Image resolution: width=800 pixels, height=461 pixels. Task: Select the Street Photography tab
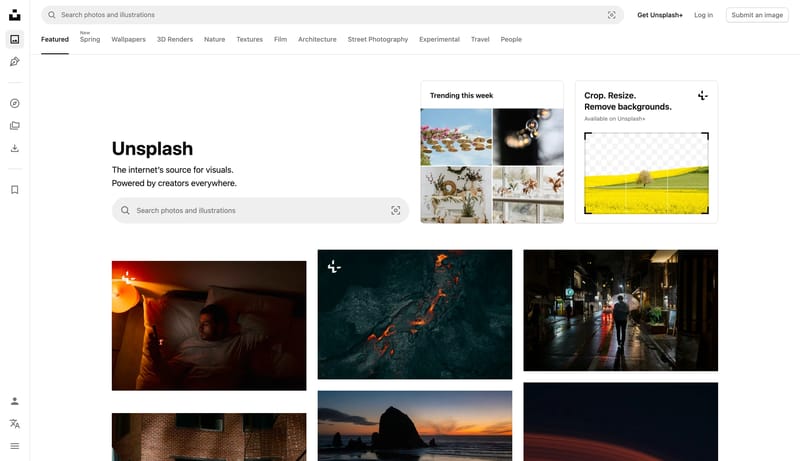tap(377, 39)
